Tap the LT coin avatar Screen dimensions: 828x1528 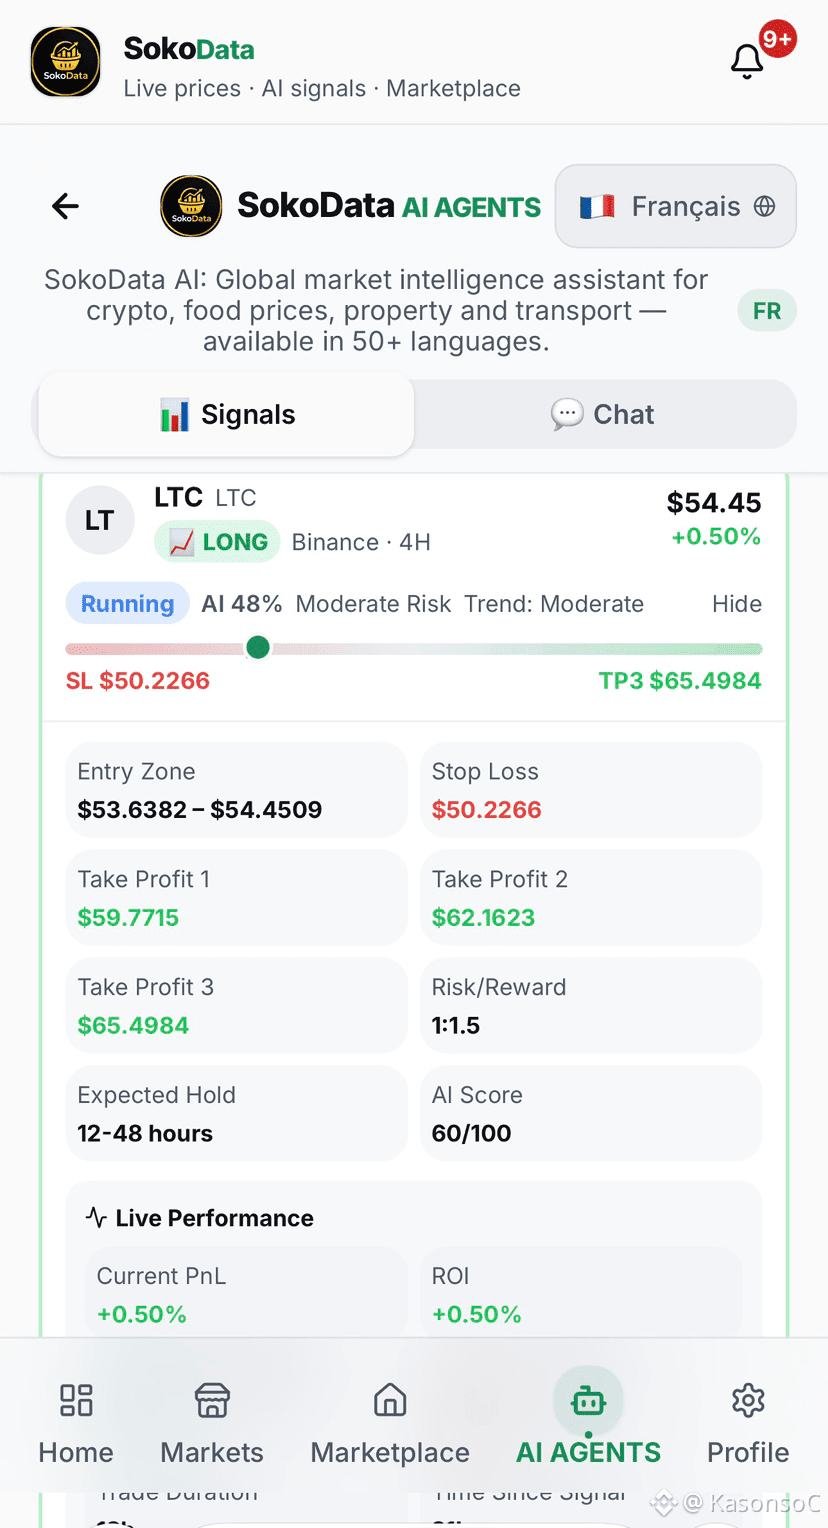click(100, 520)
